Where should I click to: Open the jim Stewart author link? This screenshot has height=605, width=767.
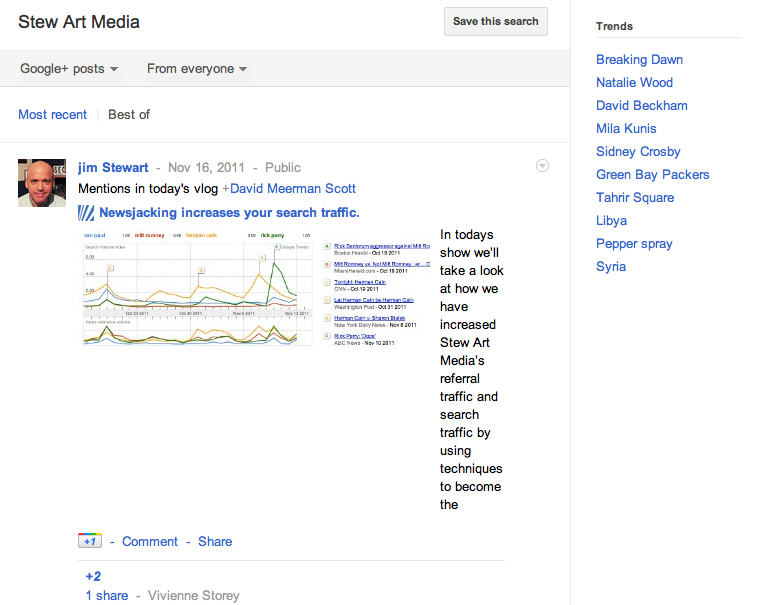coord(113,168)
